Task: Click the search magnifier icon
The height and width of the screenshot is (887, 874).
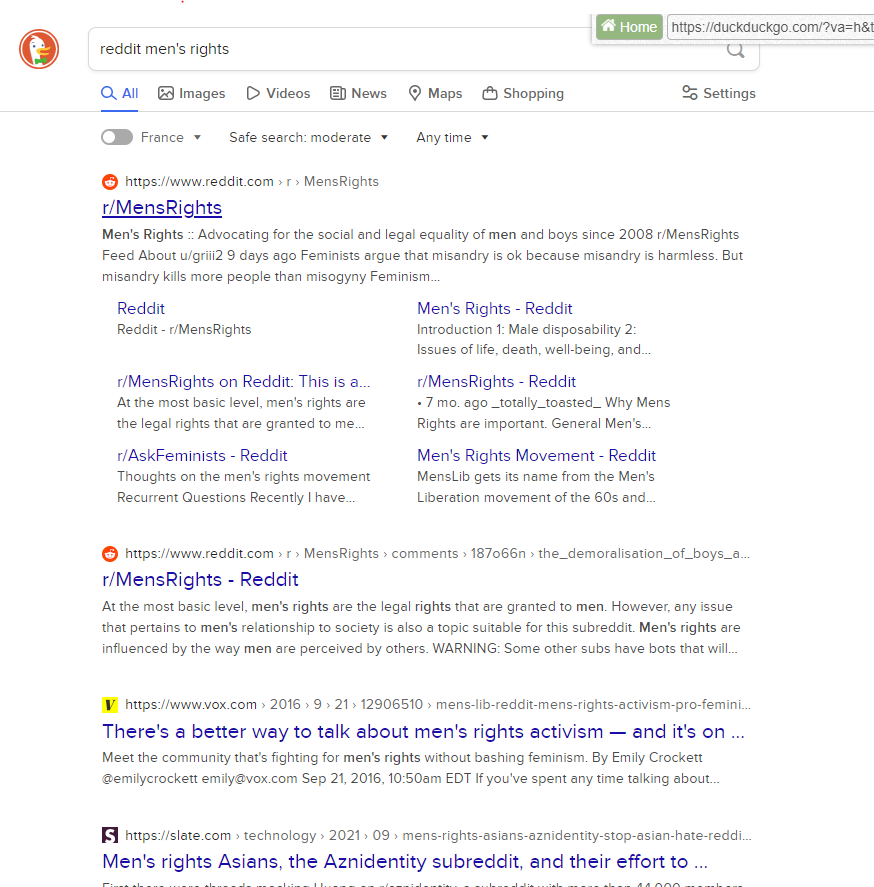Action: point(735,50)
